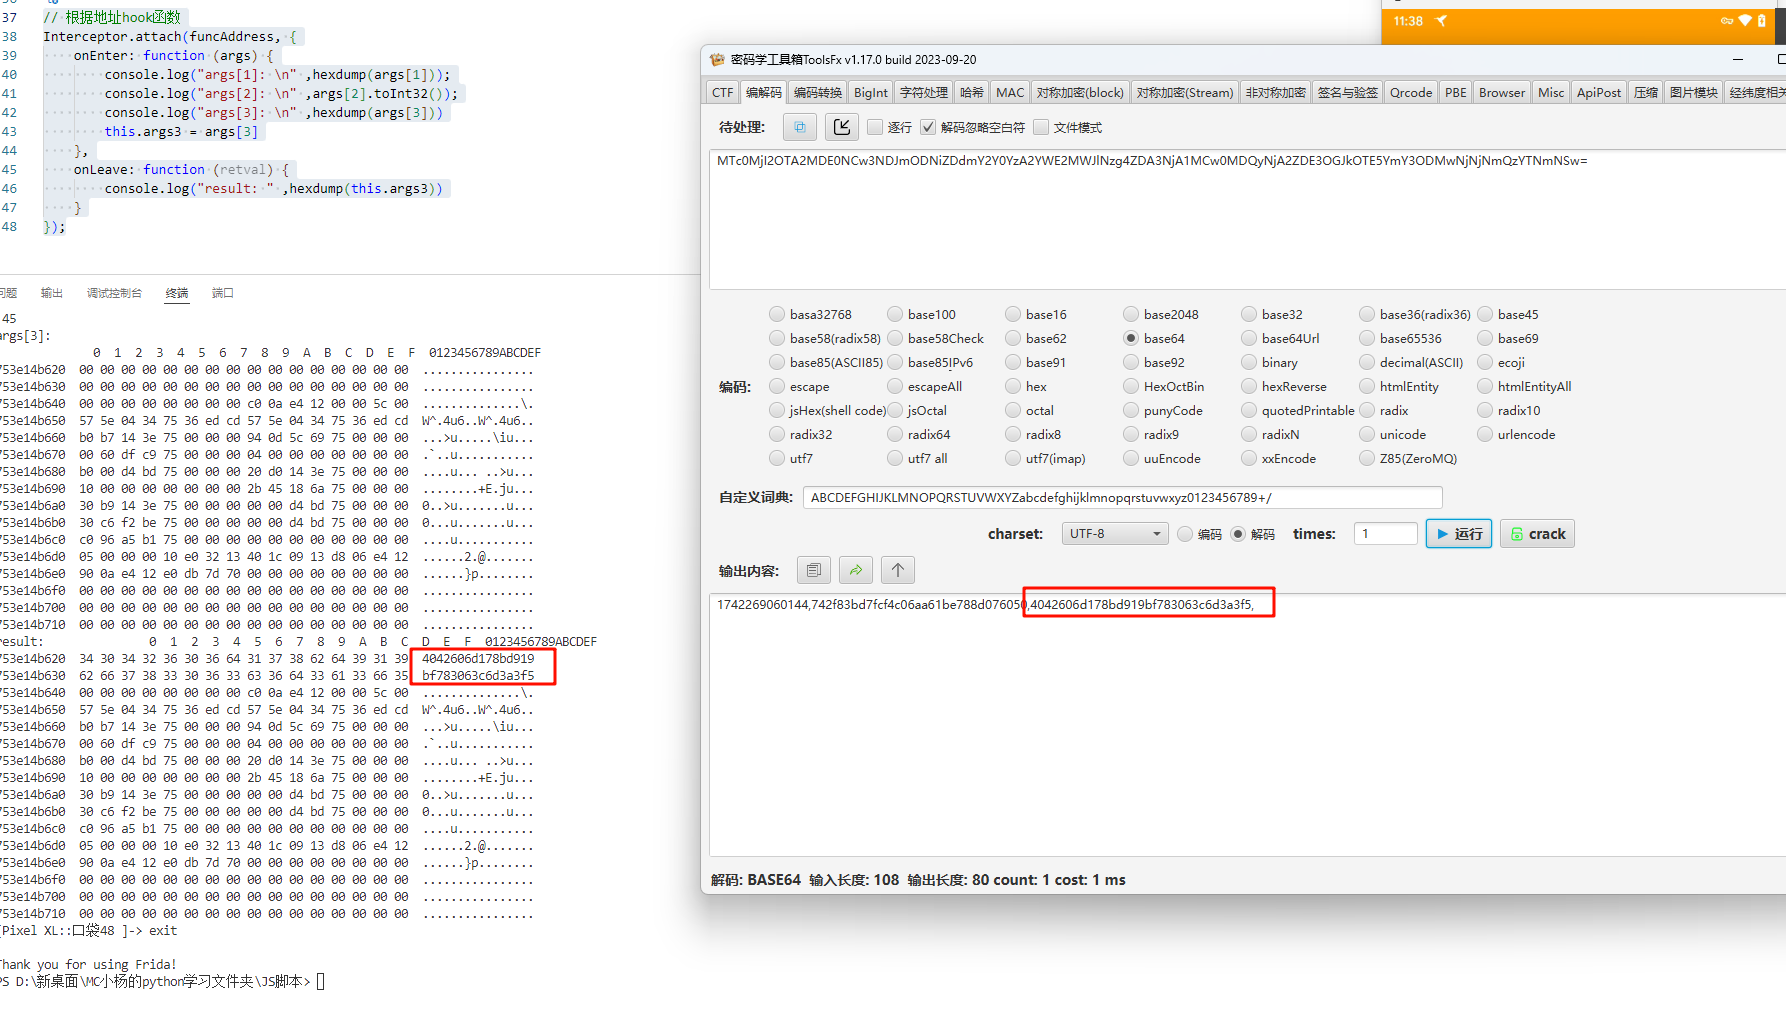This screenshot has width=1786, height=1016.
Task: Switch to the 哈希 tab
Action: click(971, 93)
